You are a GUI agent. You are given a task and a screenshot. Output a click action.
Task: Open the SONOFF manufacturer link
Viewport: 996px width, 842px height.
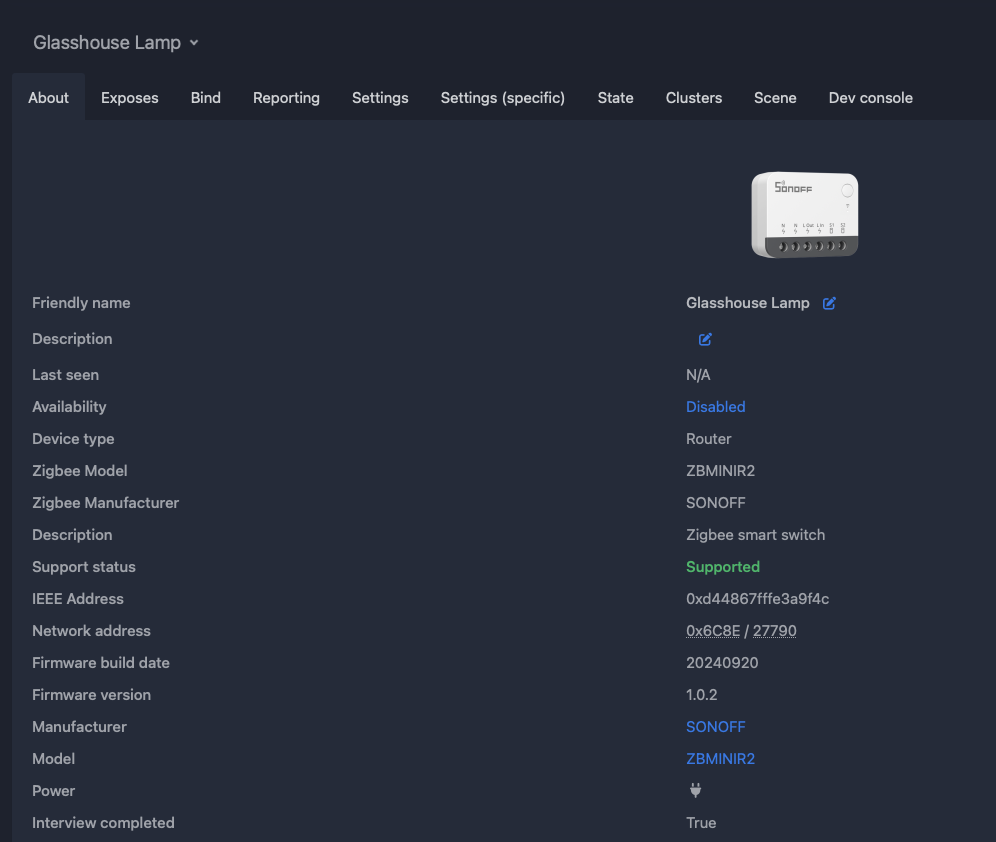point(715,727)
